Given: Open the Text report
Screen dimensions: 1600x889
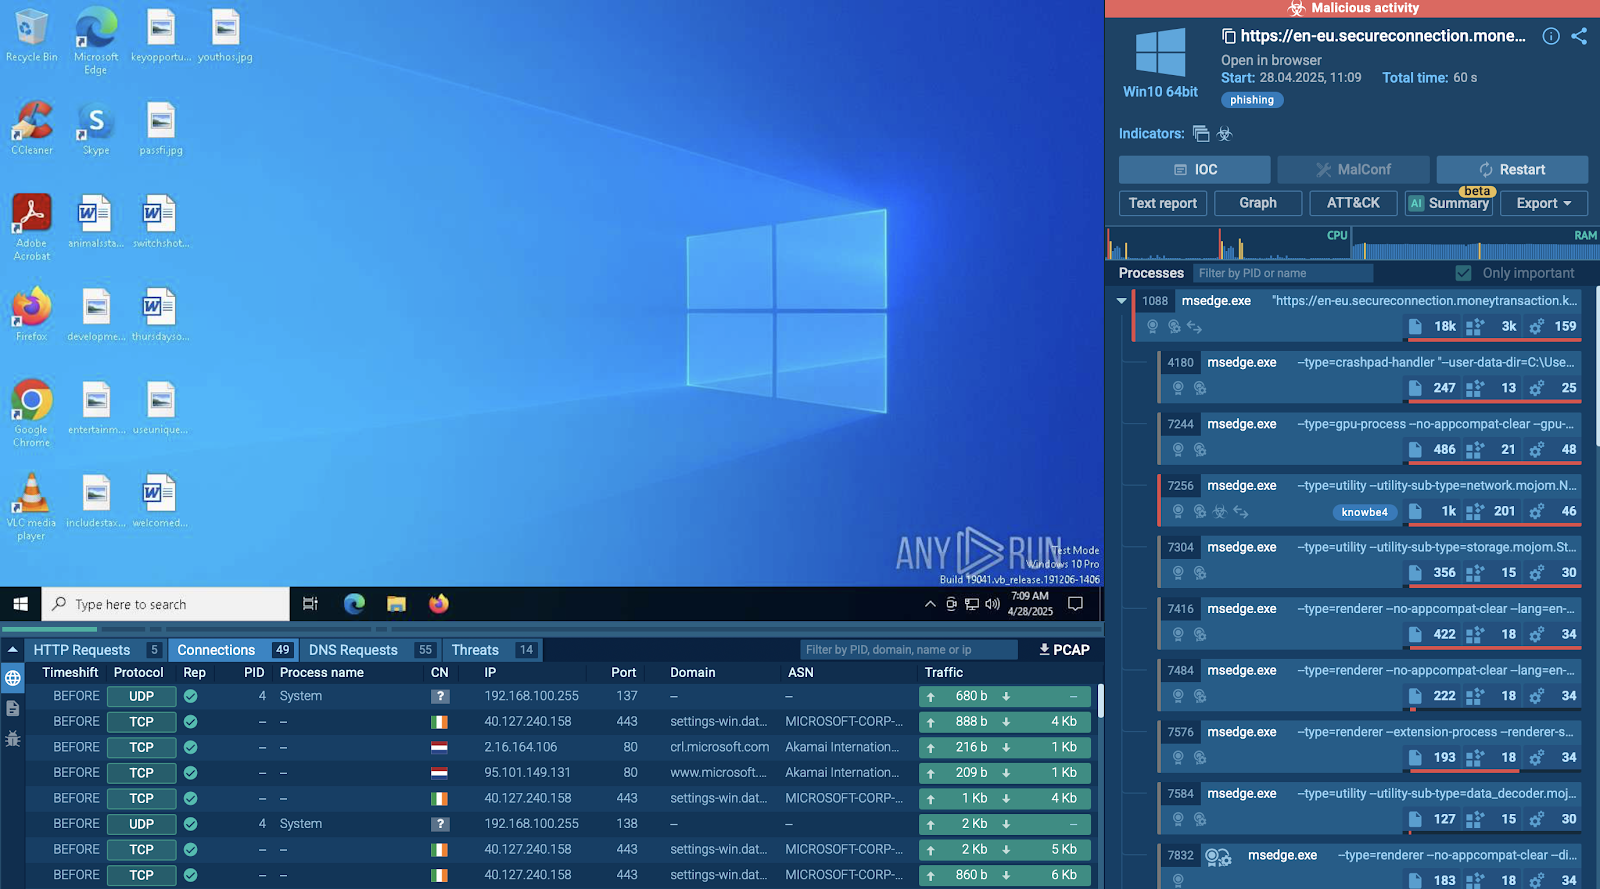Looking at the screenshot, I should pos(1162,203).
